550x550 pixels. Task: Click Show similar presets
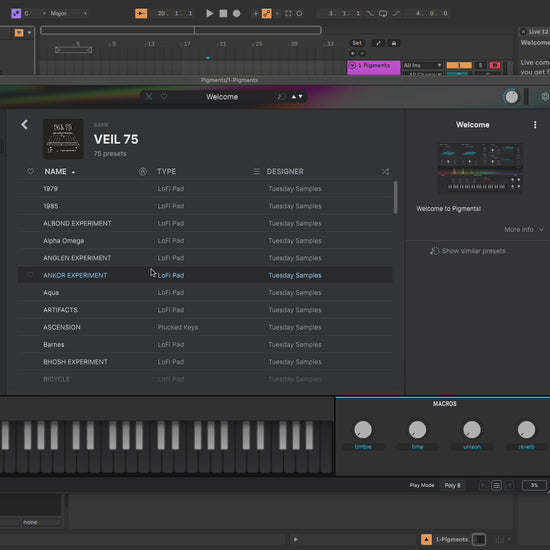tap(468, 251)
